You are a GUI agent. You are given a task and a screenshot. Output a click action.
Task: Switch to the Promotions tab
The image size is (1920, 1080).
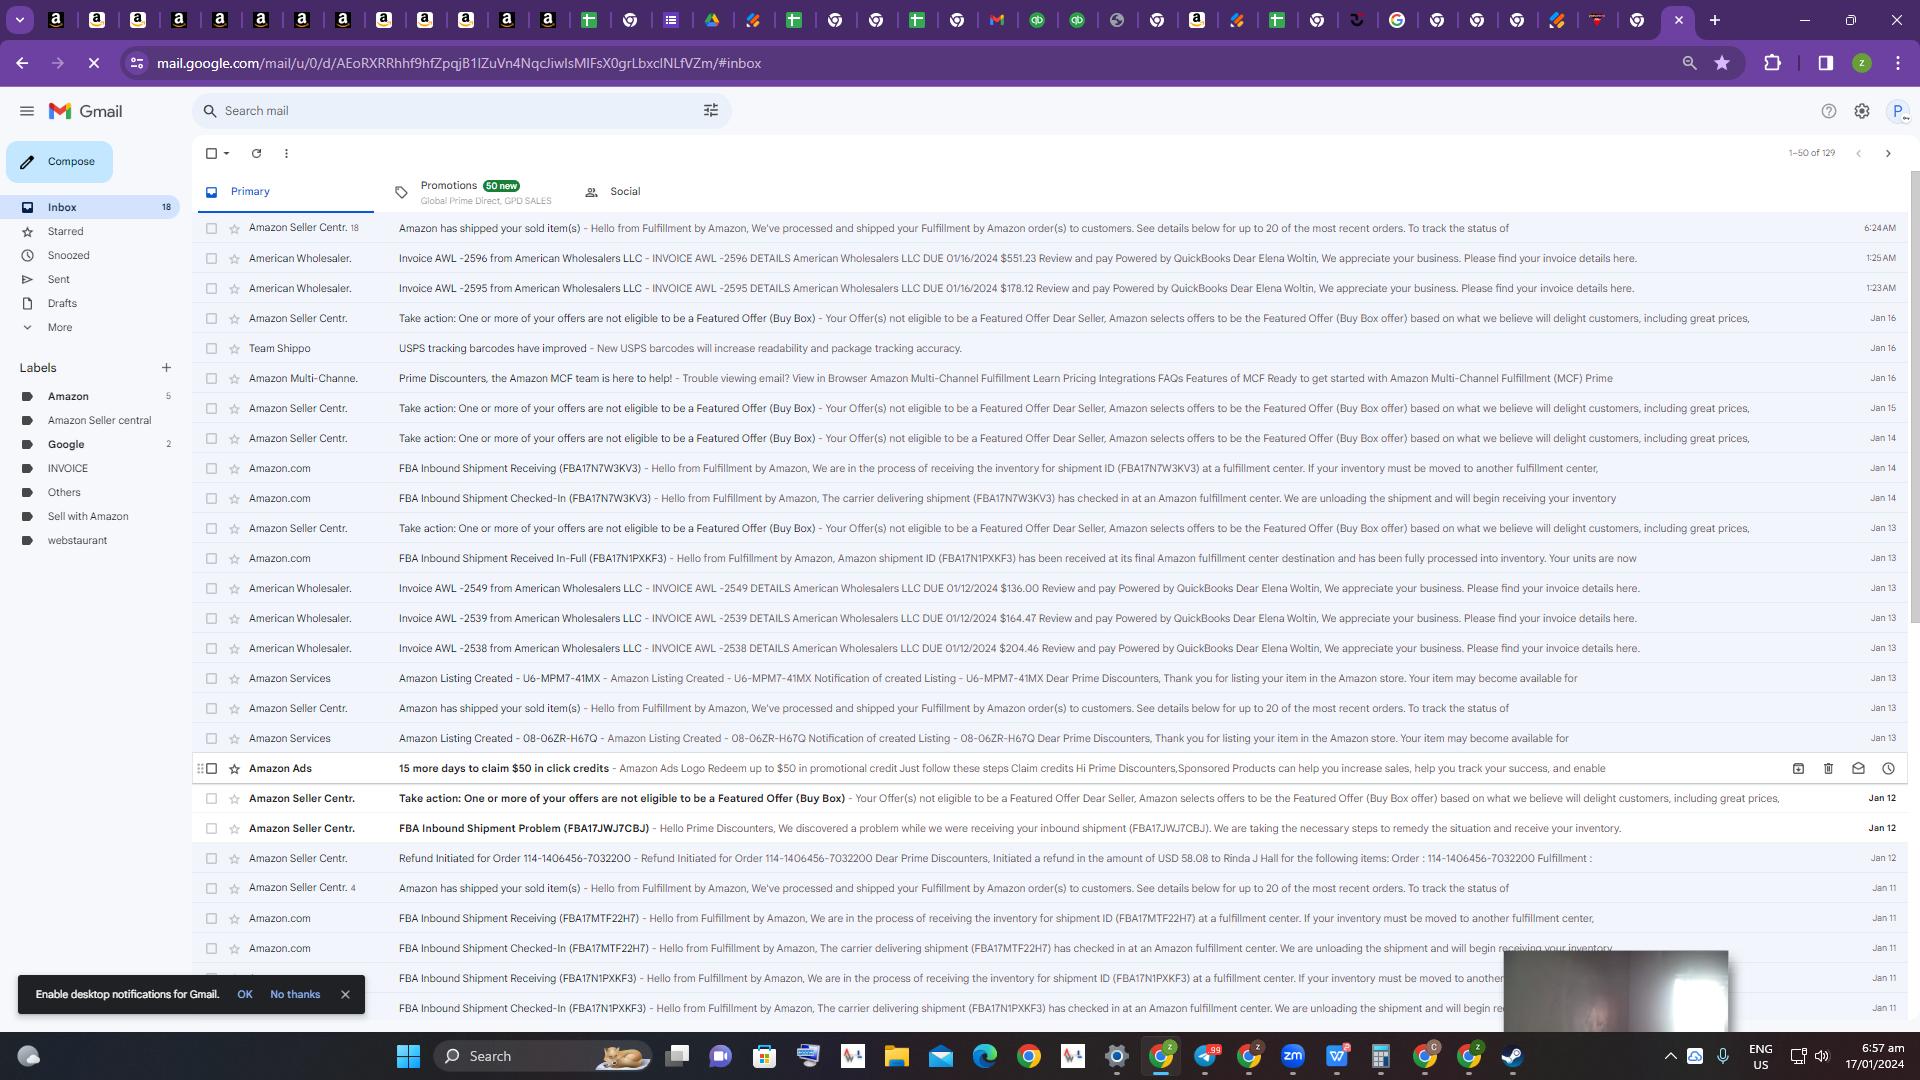tap(475, 191)
